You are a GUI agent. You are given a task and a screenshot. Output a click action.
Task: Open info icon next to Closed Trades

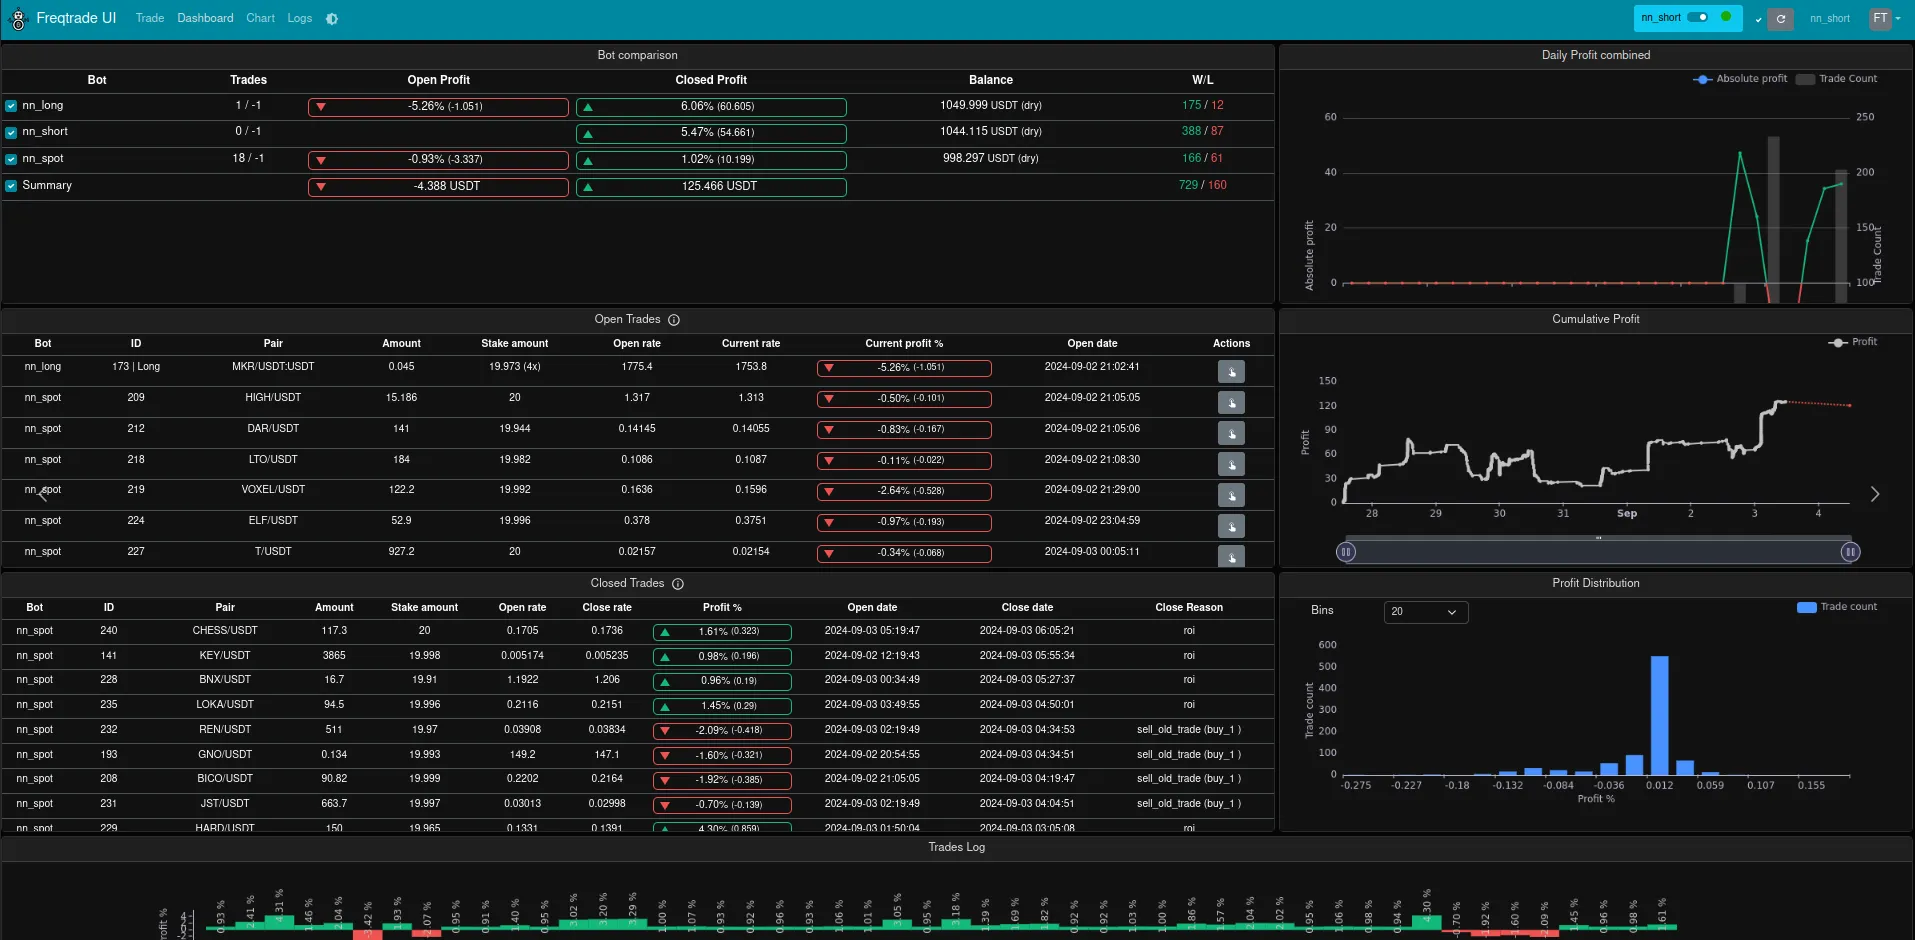678,584
